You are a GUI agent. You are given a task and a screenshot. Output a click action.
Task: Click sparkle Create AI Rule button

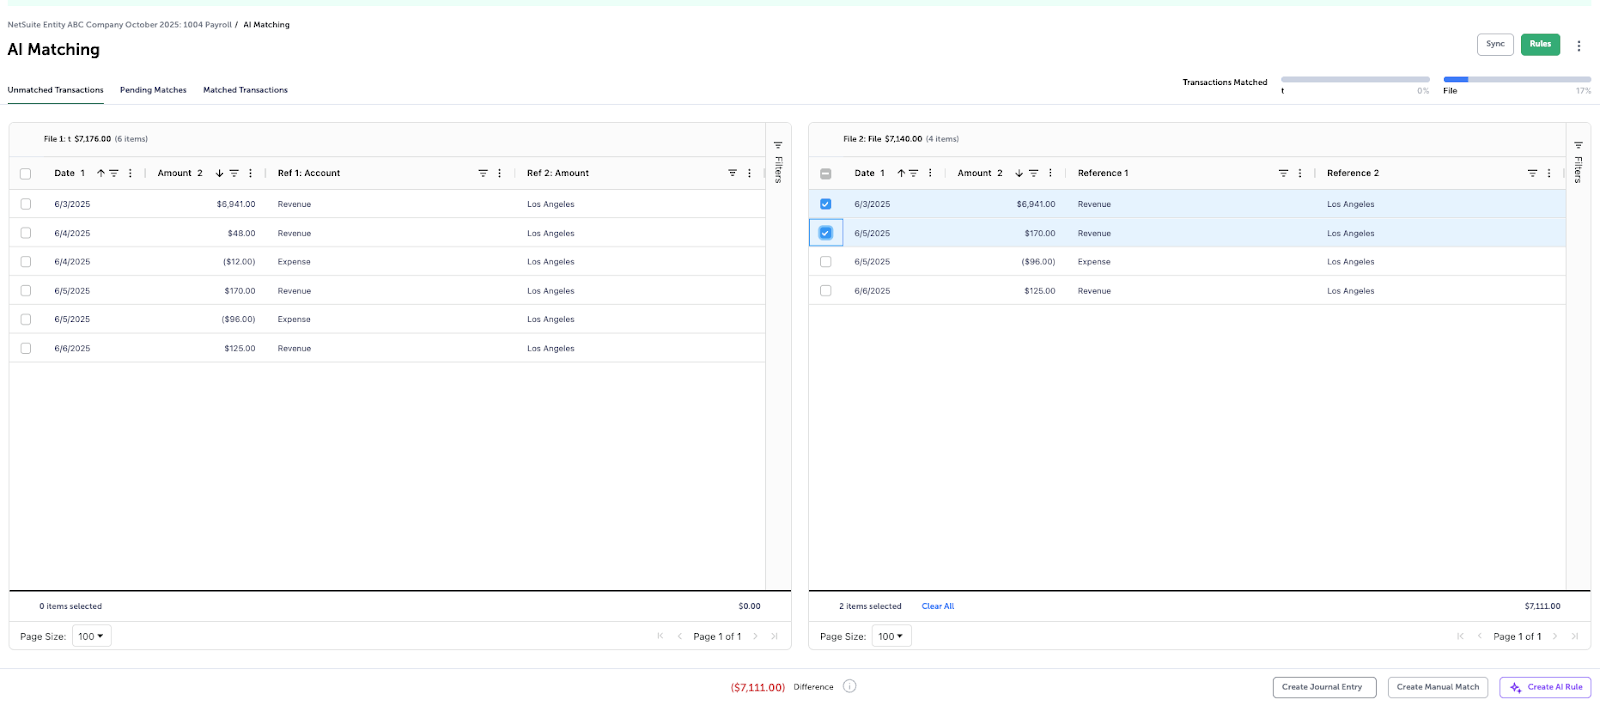(1545, 687)
